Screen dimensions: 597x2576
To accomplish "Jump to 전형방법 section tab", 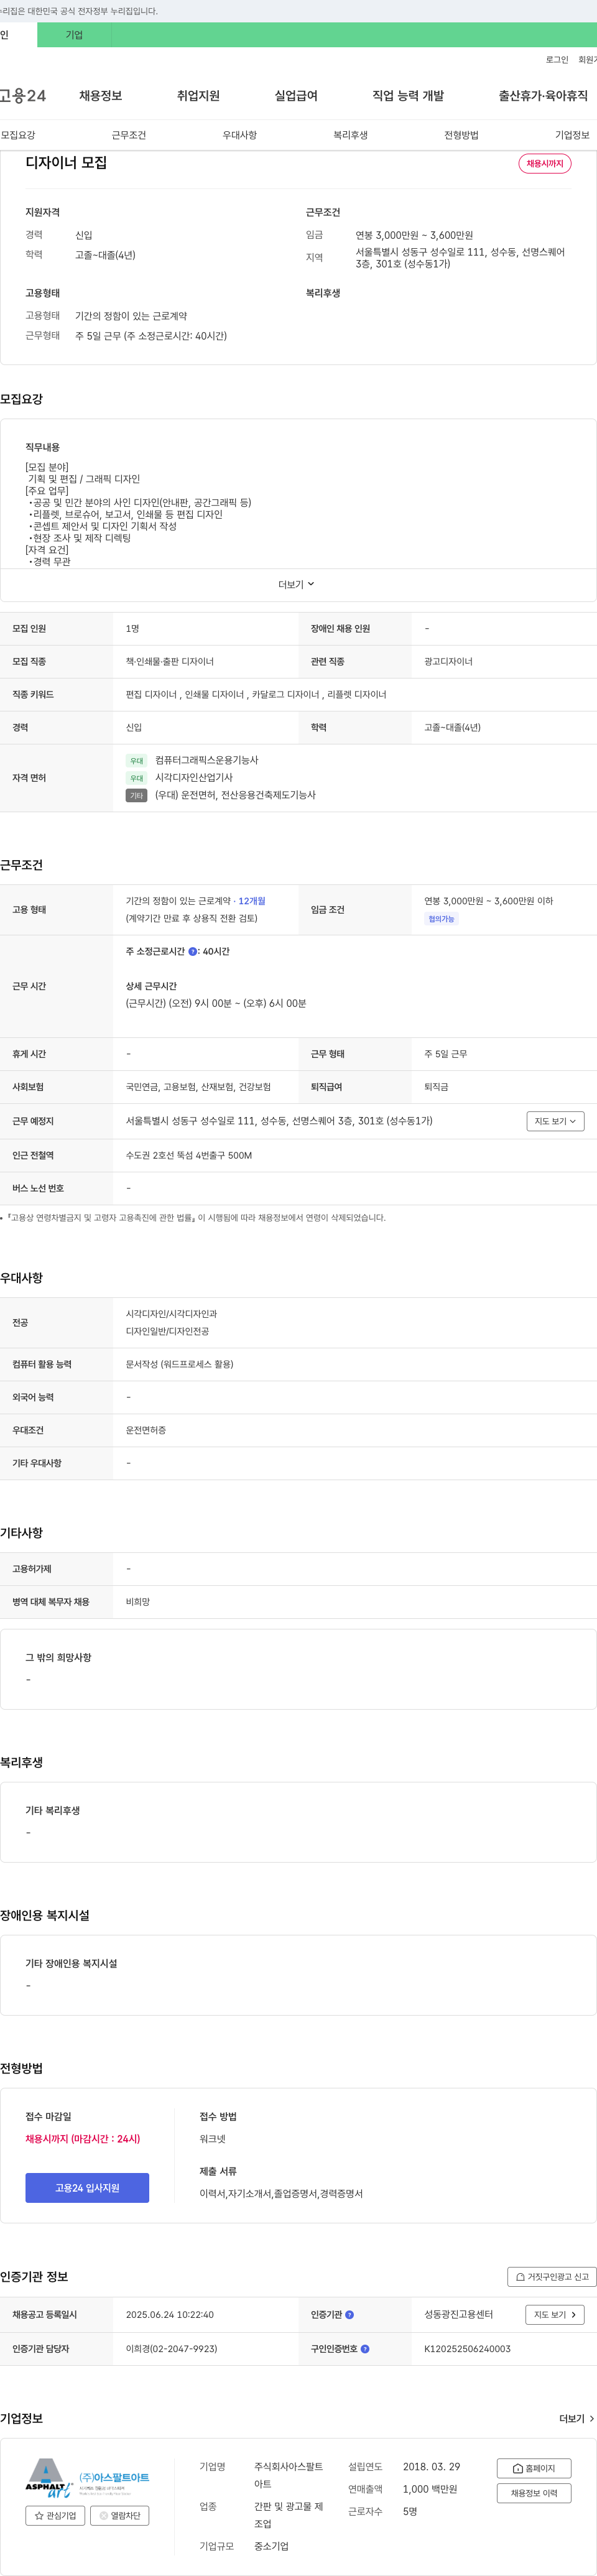I will click(x=462, y=135).
